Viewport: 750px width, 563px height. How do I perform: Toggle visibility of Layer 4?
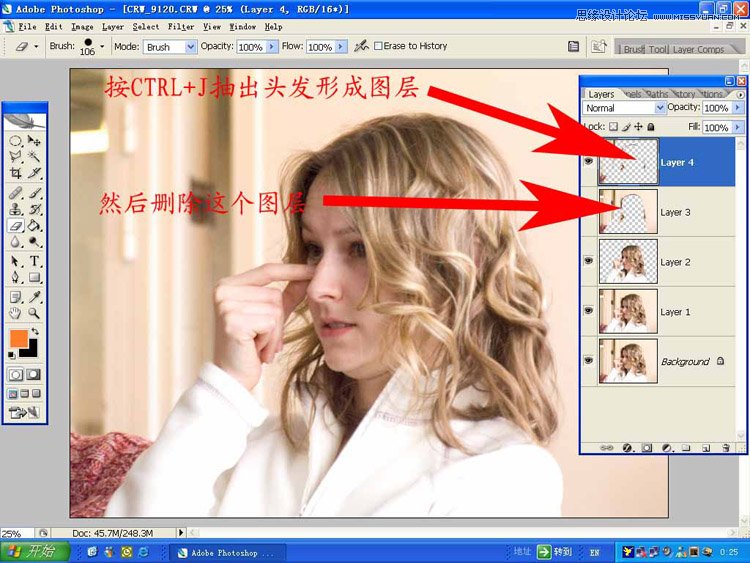coord(589,162)
